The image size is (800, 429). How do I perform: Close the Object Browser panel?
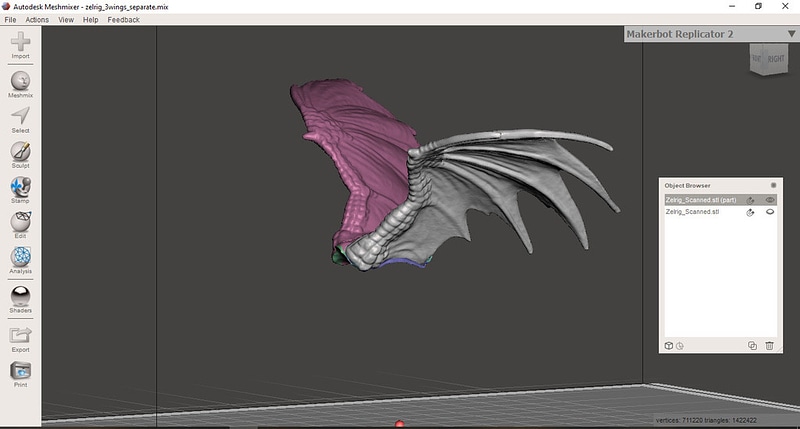tap(773, 185)
